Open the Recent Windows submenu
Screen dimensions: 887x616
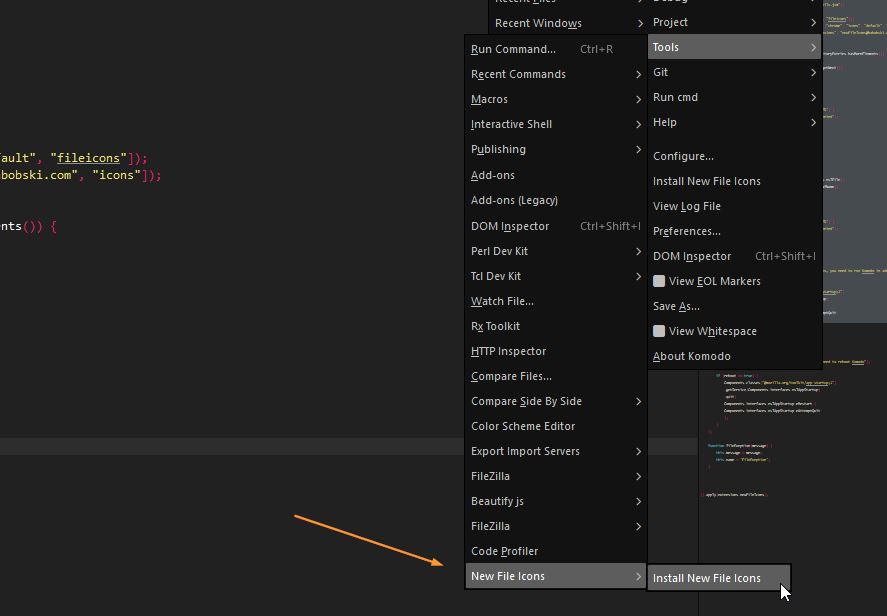[568, 23]
